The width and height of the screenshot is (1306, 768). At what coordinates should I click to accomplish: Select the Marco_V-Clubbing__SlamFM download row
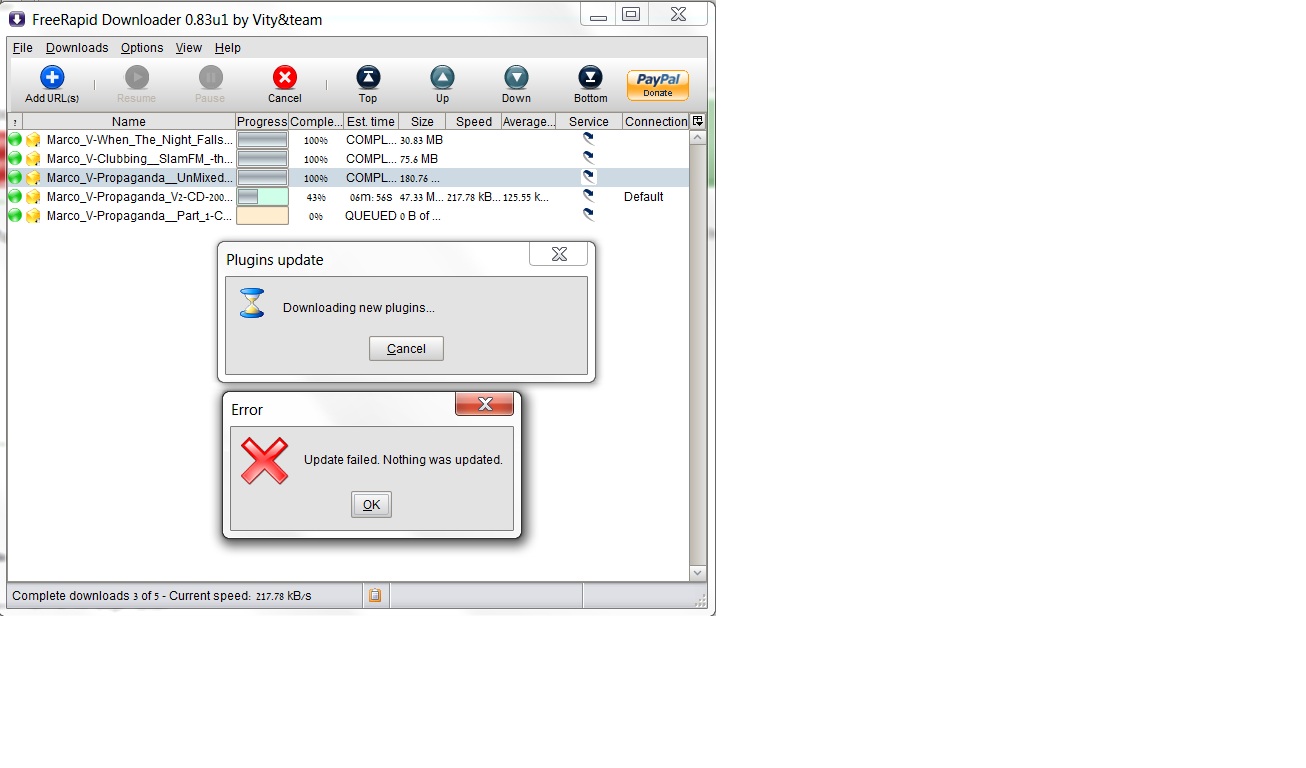pos(139,159)
